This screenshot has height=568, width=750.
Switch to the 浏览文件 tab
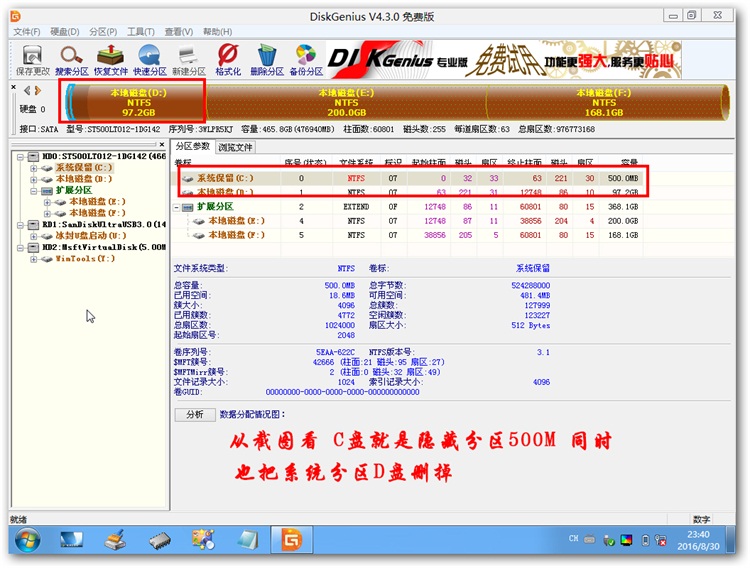coord(235,147)
